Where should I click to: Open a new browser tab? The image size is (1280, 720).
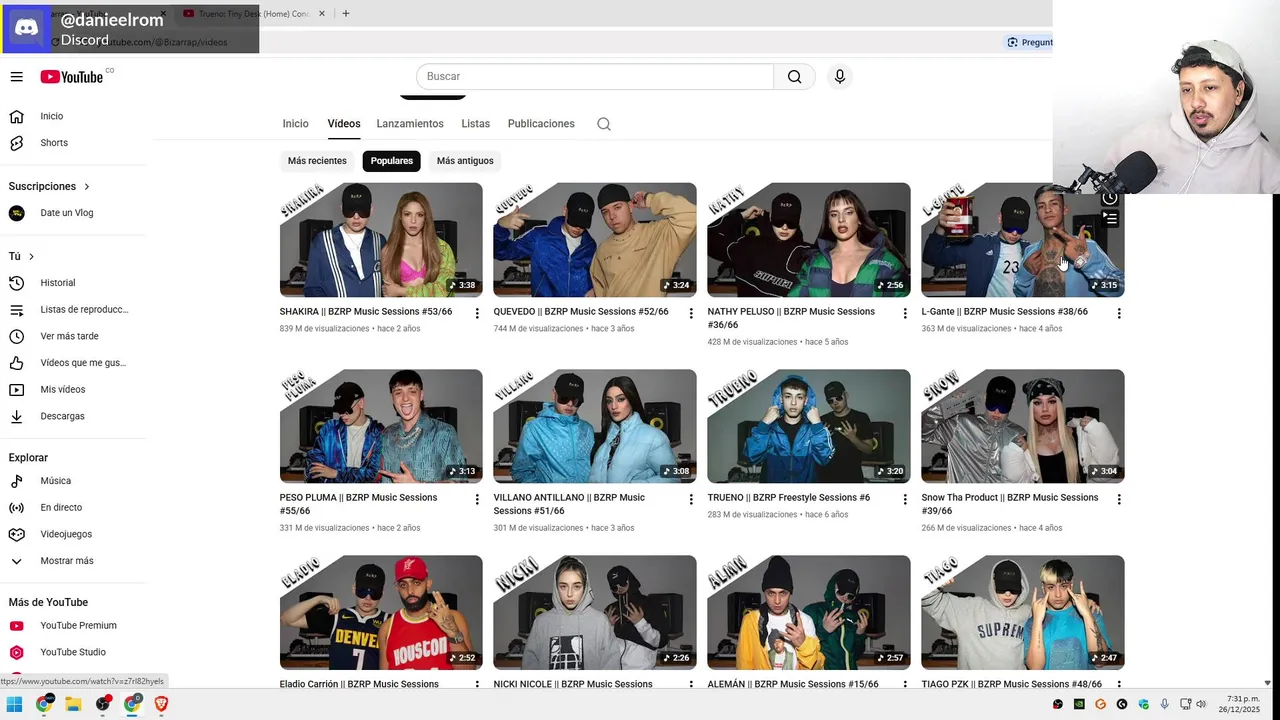(x=346, y=14)
